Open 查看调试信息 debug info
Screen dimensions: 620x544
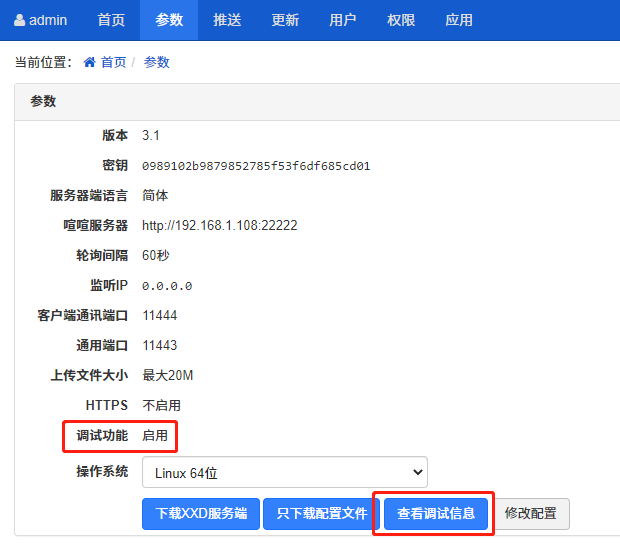[435, 514]
